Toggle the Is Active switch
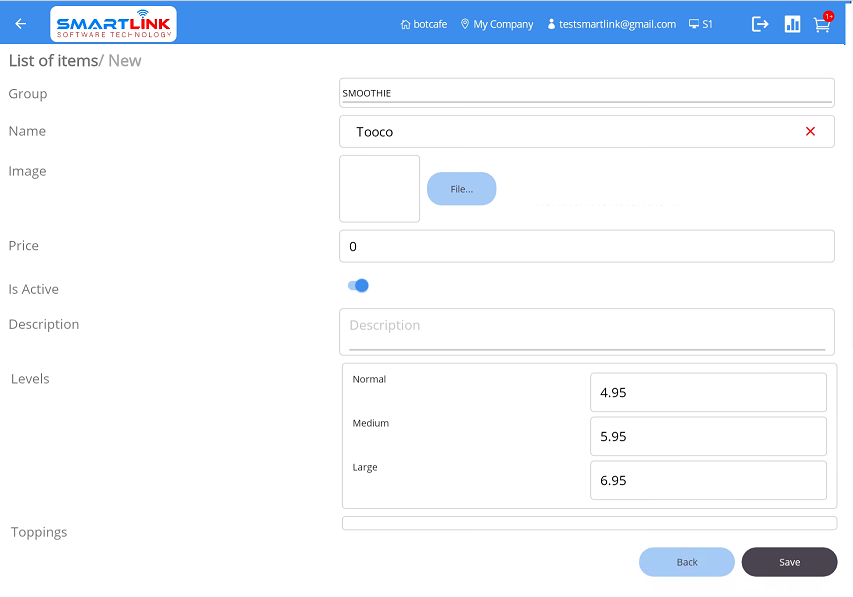 pos(358,286)
